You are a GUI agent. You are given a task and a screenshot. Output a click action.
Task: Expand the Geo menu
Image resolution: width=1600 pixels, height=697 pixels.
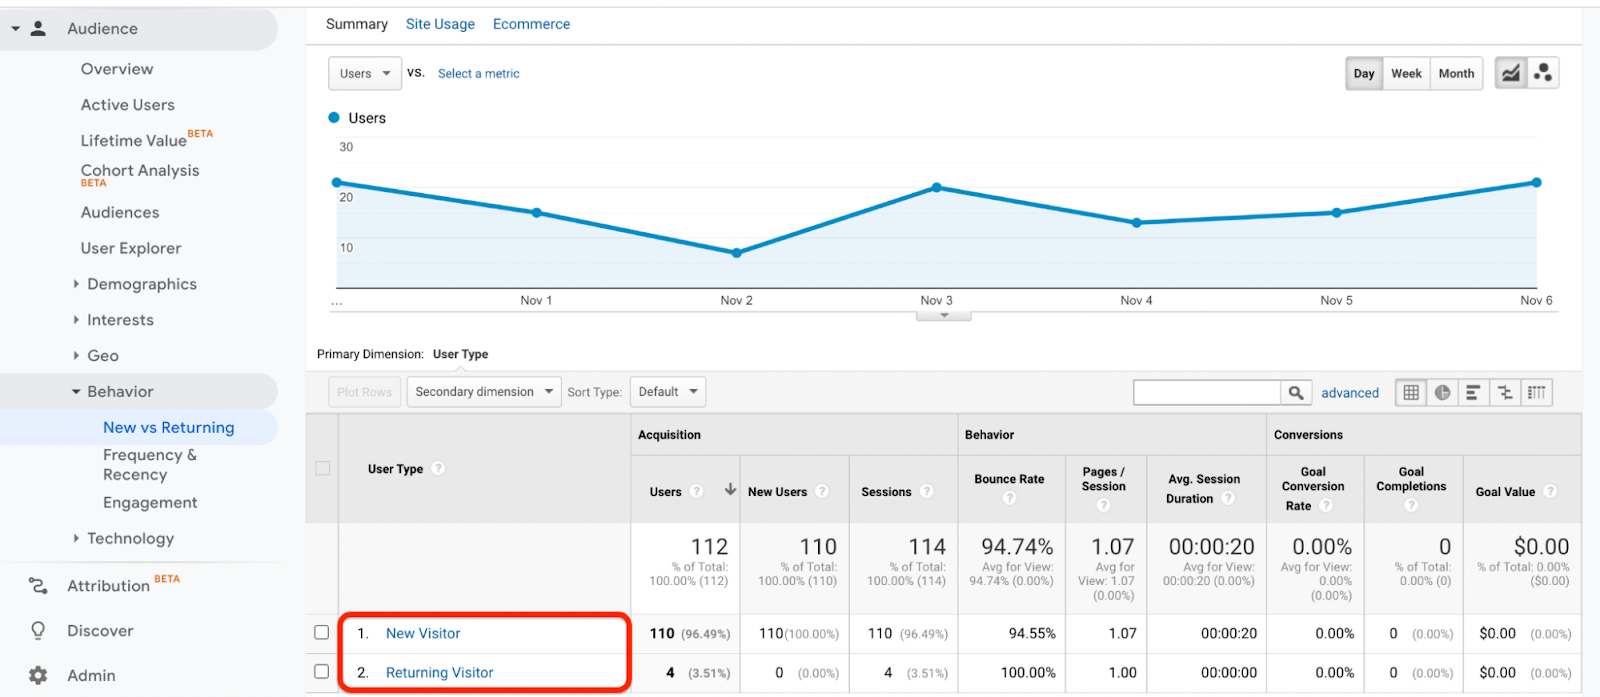click(76, 355)
